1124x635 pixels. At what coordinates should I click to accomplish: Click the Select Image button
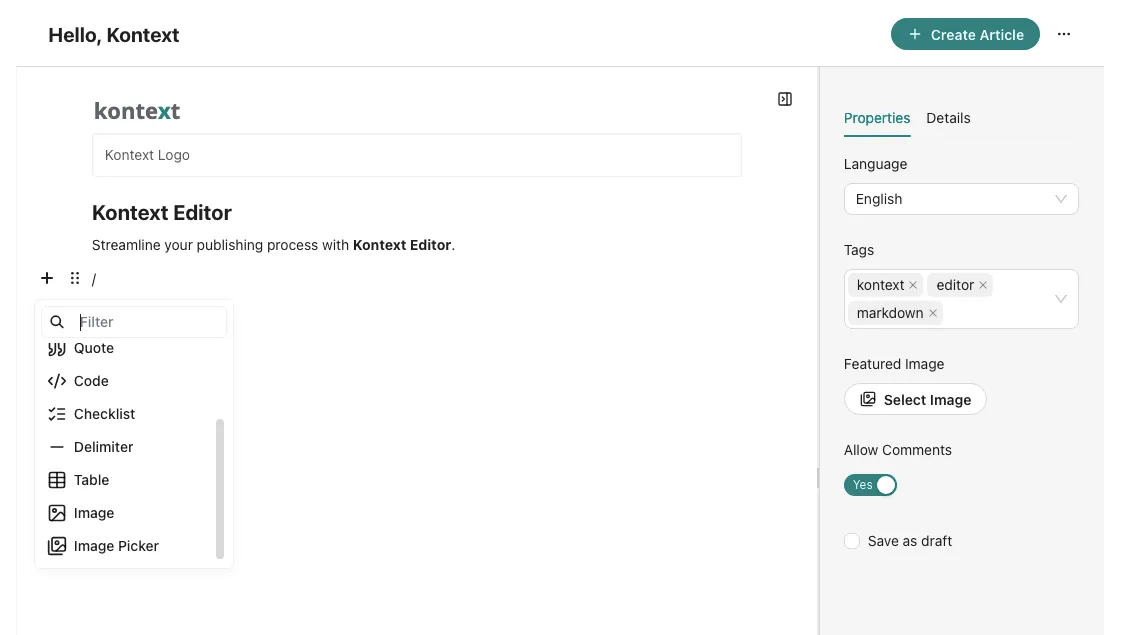click(x=915, y=399)
